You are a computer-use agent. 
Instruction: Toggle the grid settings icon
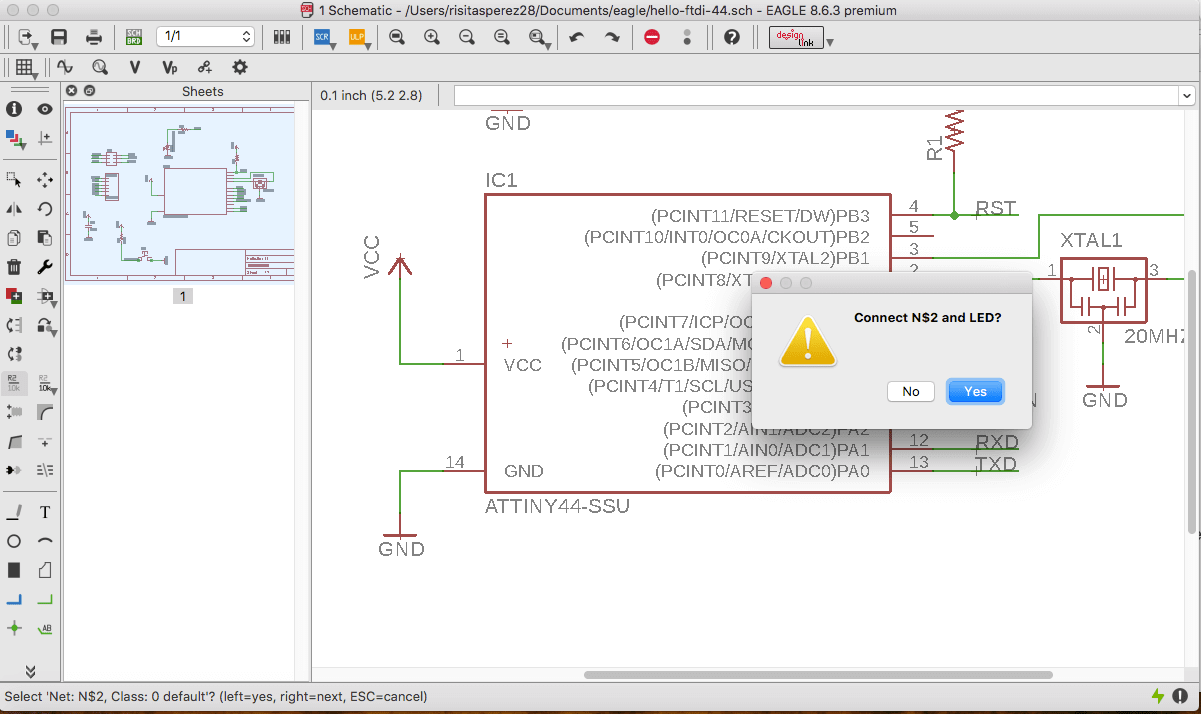coord(24,67)
